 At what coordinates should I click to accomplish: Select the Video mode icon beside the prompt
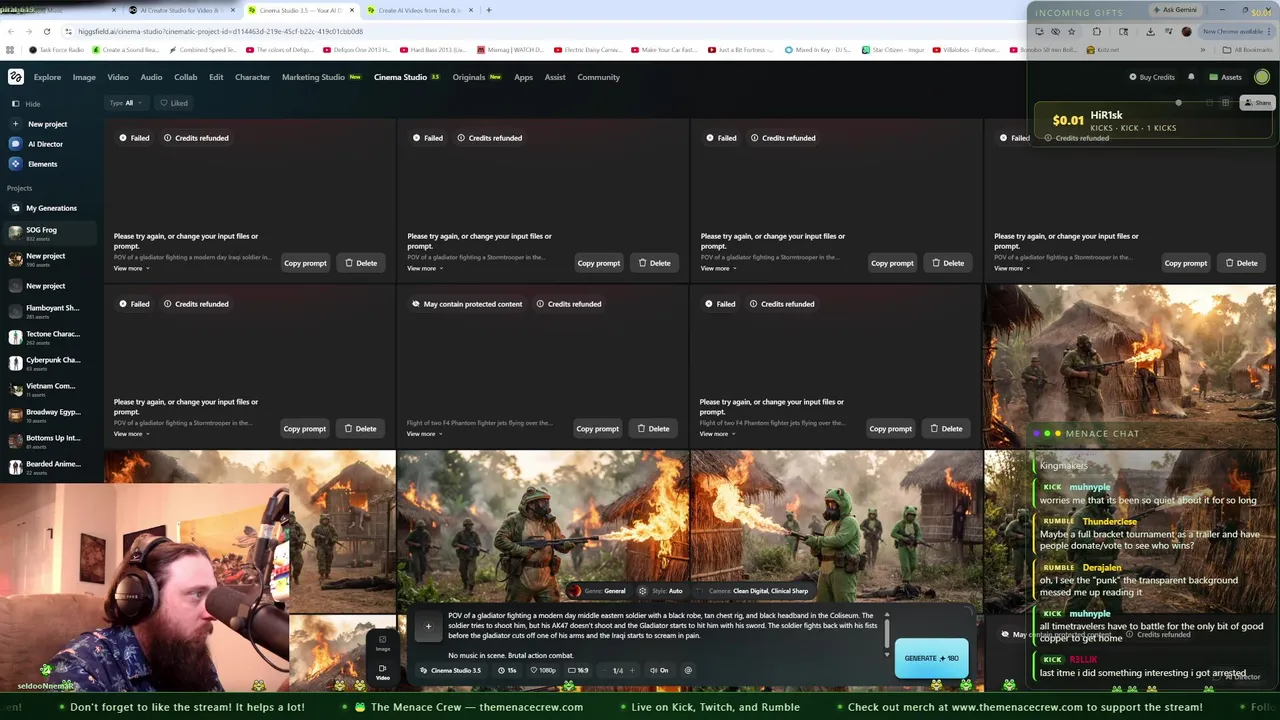pyautogui.click(x=382, y=672)
